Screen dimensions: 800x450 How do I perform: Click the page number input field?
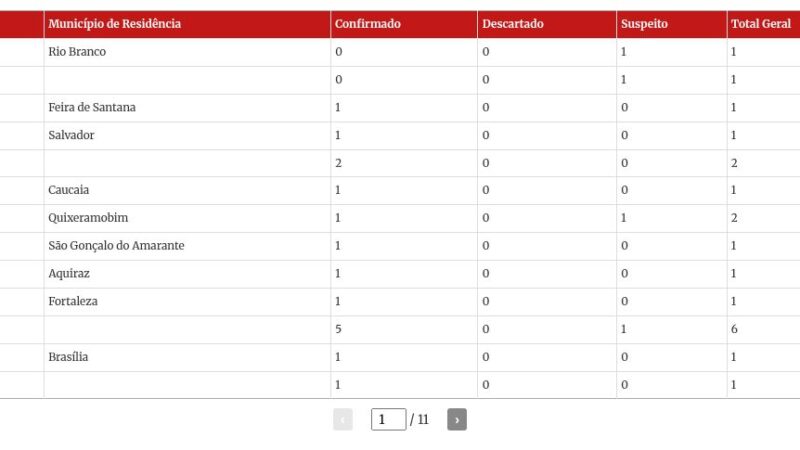[388, 420]
